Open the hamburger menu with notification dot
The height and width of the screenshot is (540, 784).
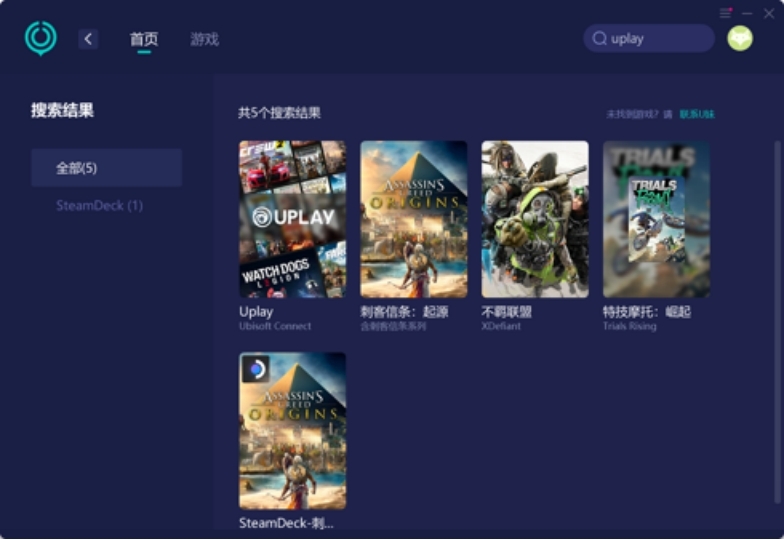pos(725,14)
